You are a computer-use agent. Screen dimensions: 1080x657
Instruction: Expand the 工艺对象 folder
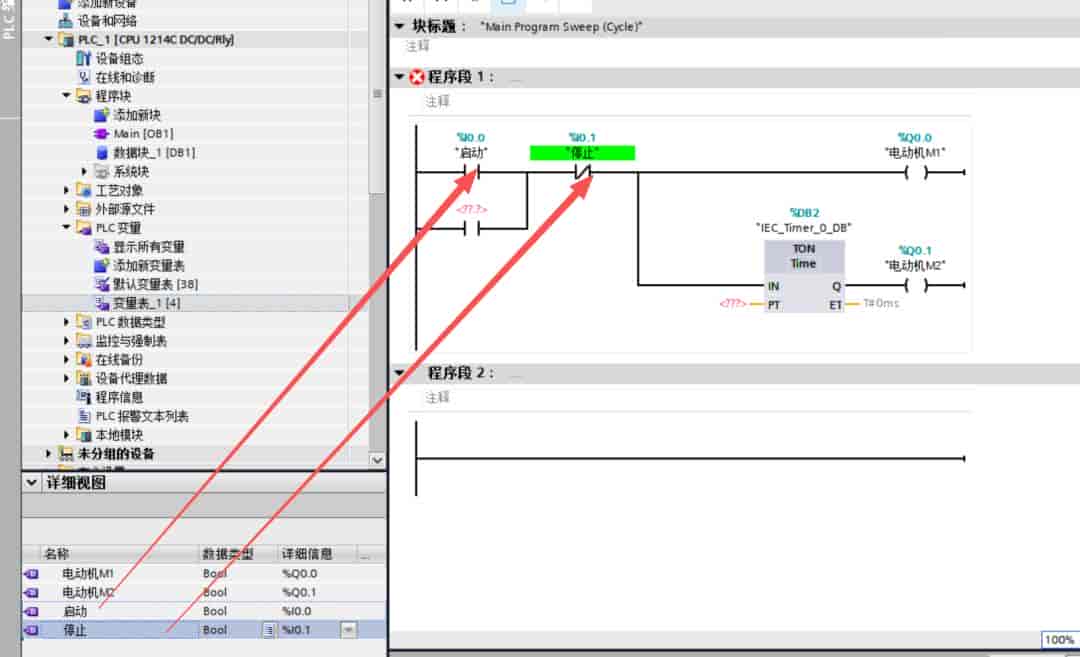66,190
